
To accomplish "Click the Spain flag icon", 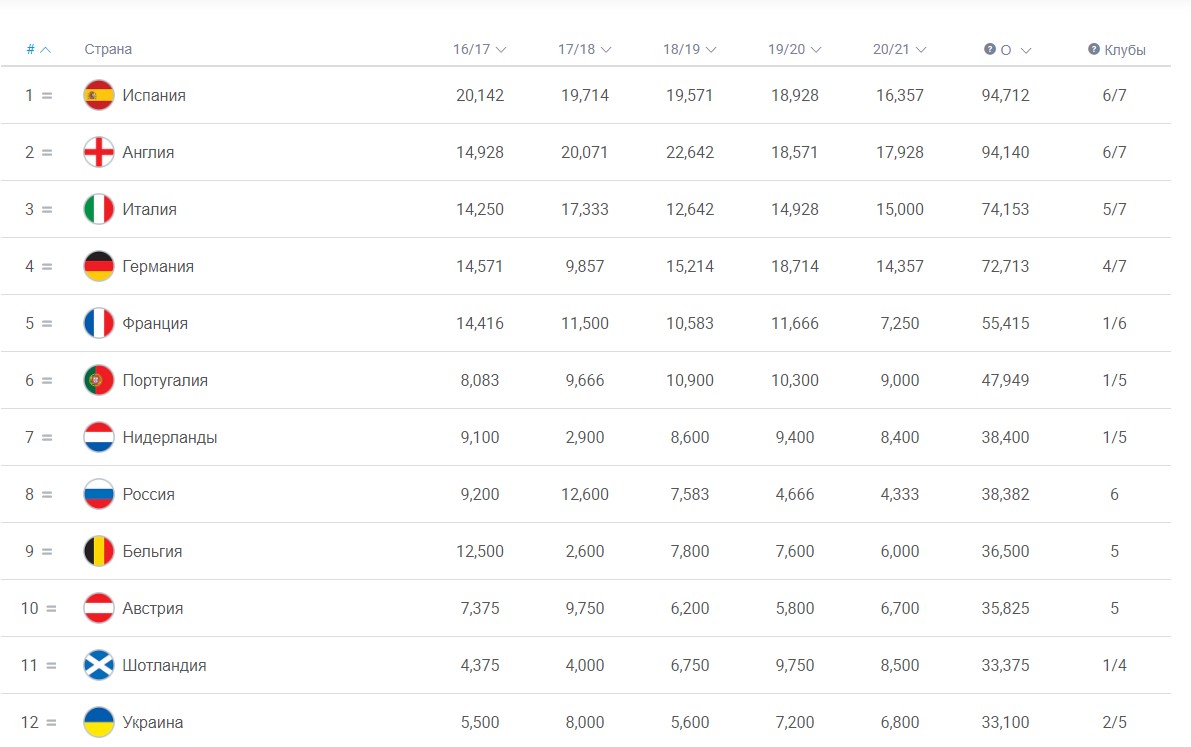I will click(x=99, y=95).
